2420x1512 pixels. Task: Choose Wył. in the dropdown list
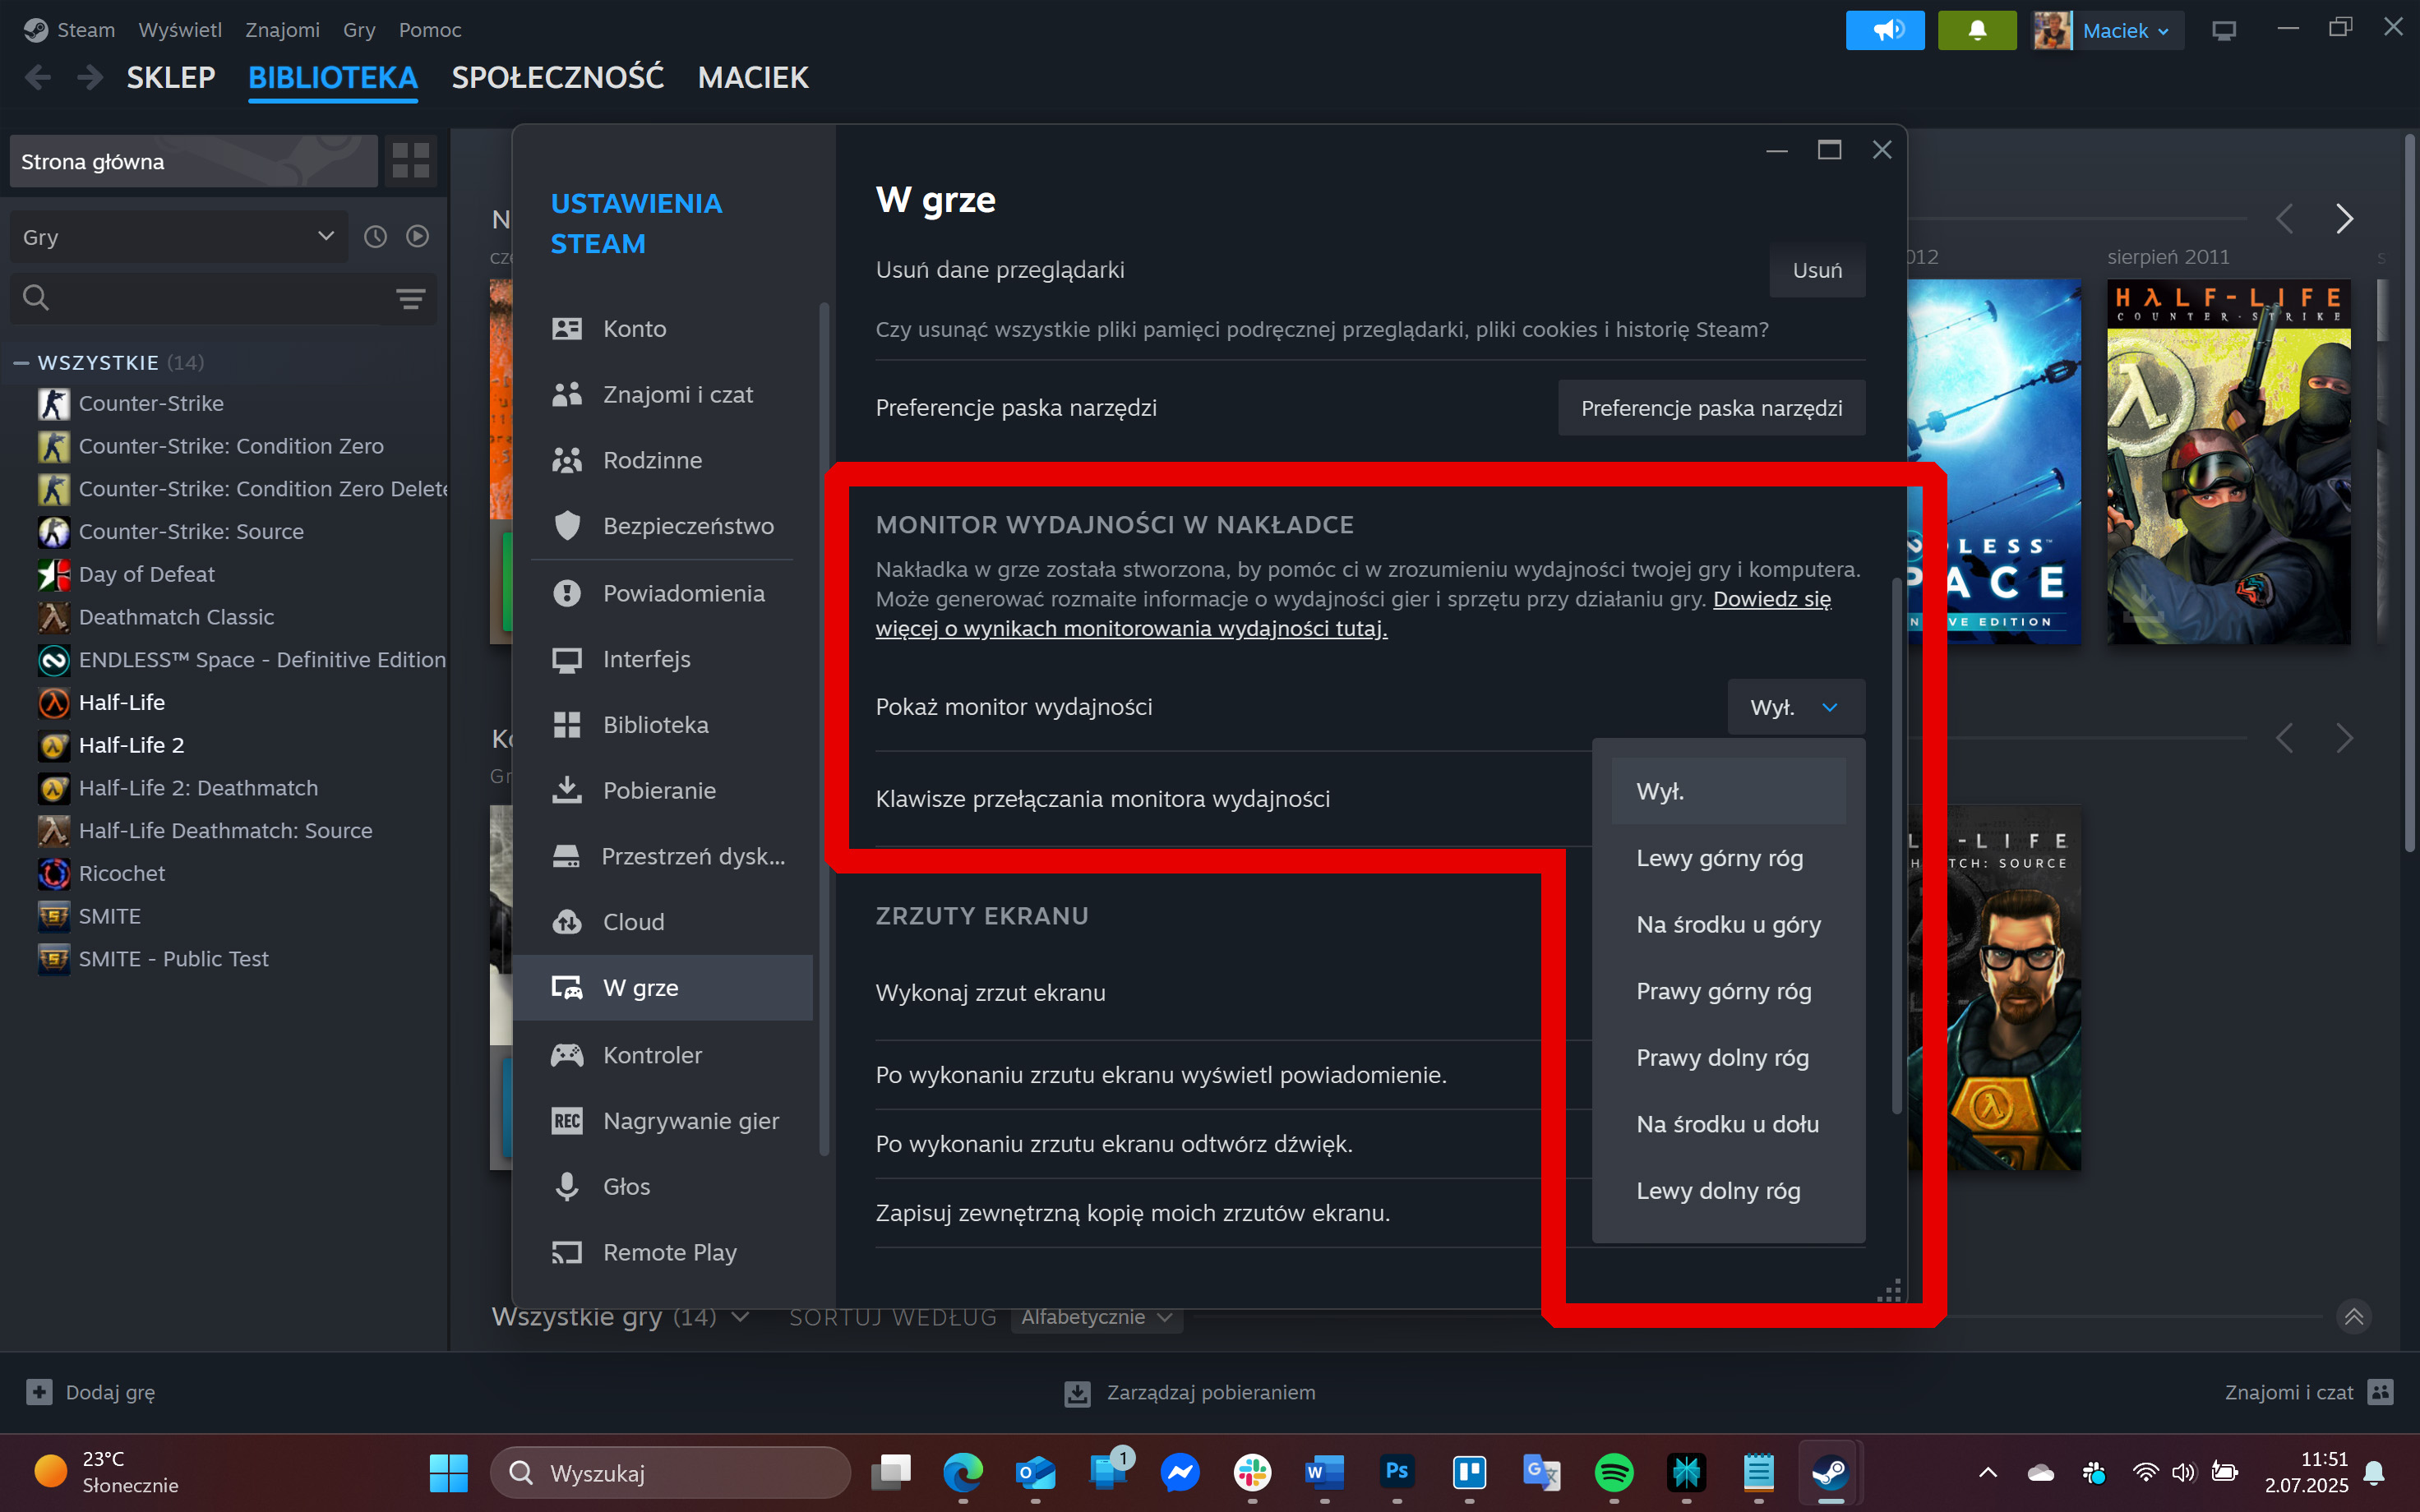(1728, 791)
